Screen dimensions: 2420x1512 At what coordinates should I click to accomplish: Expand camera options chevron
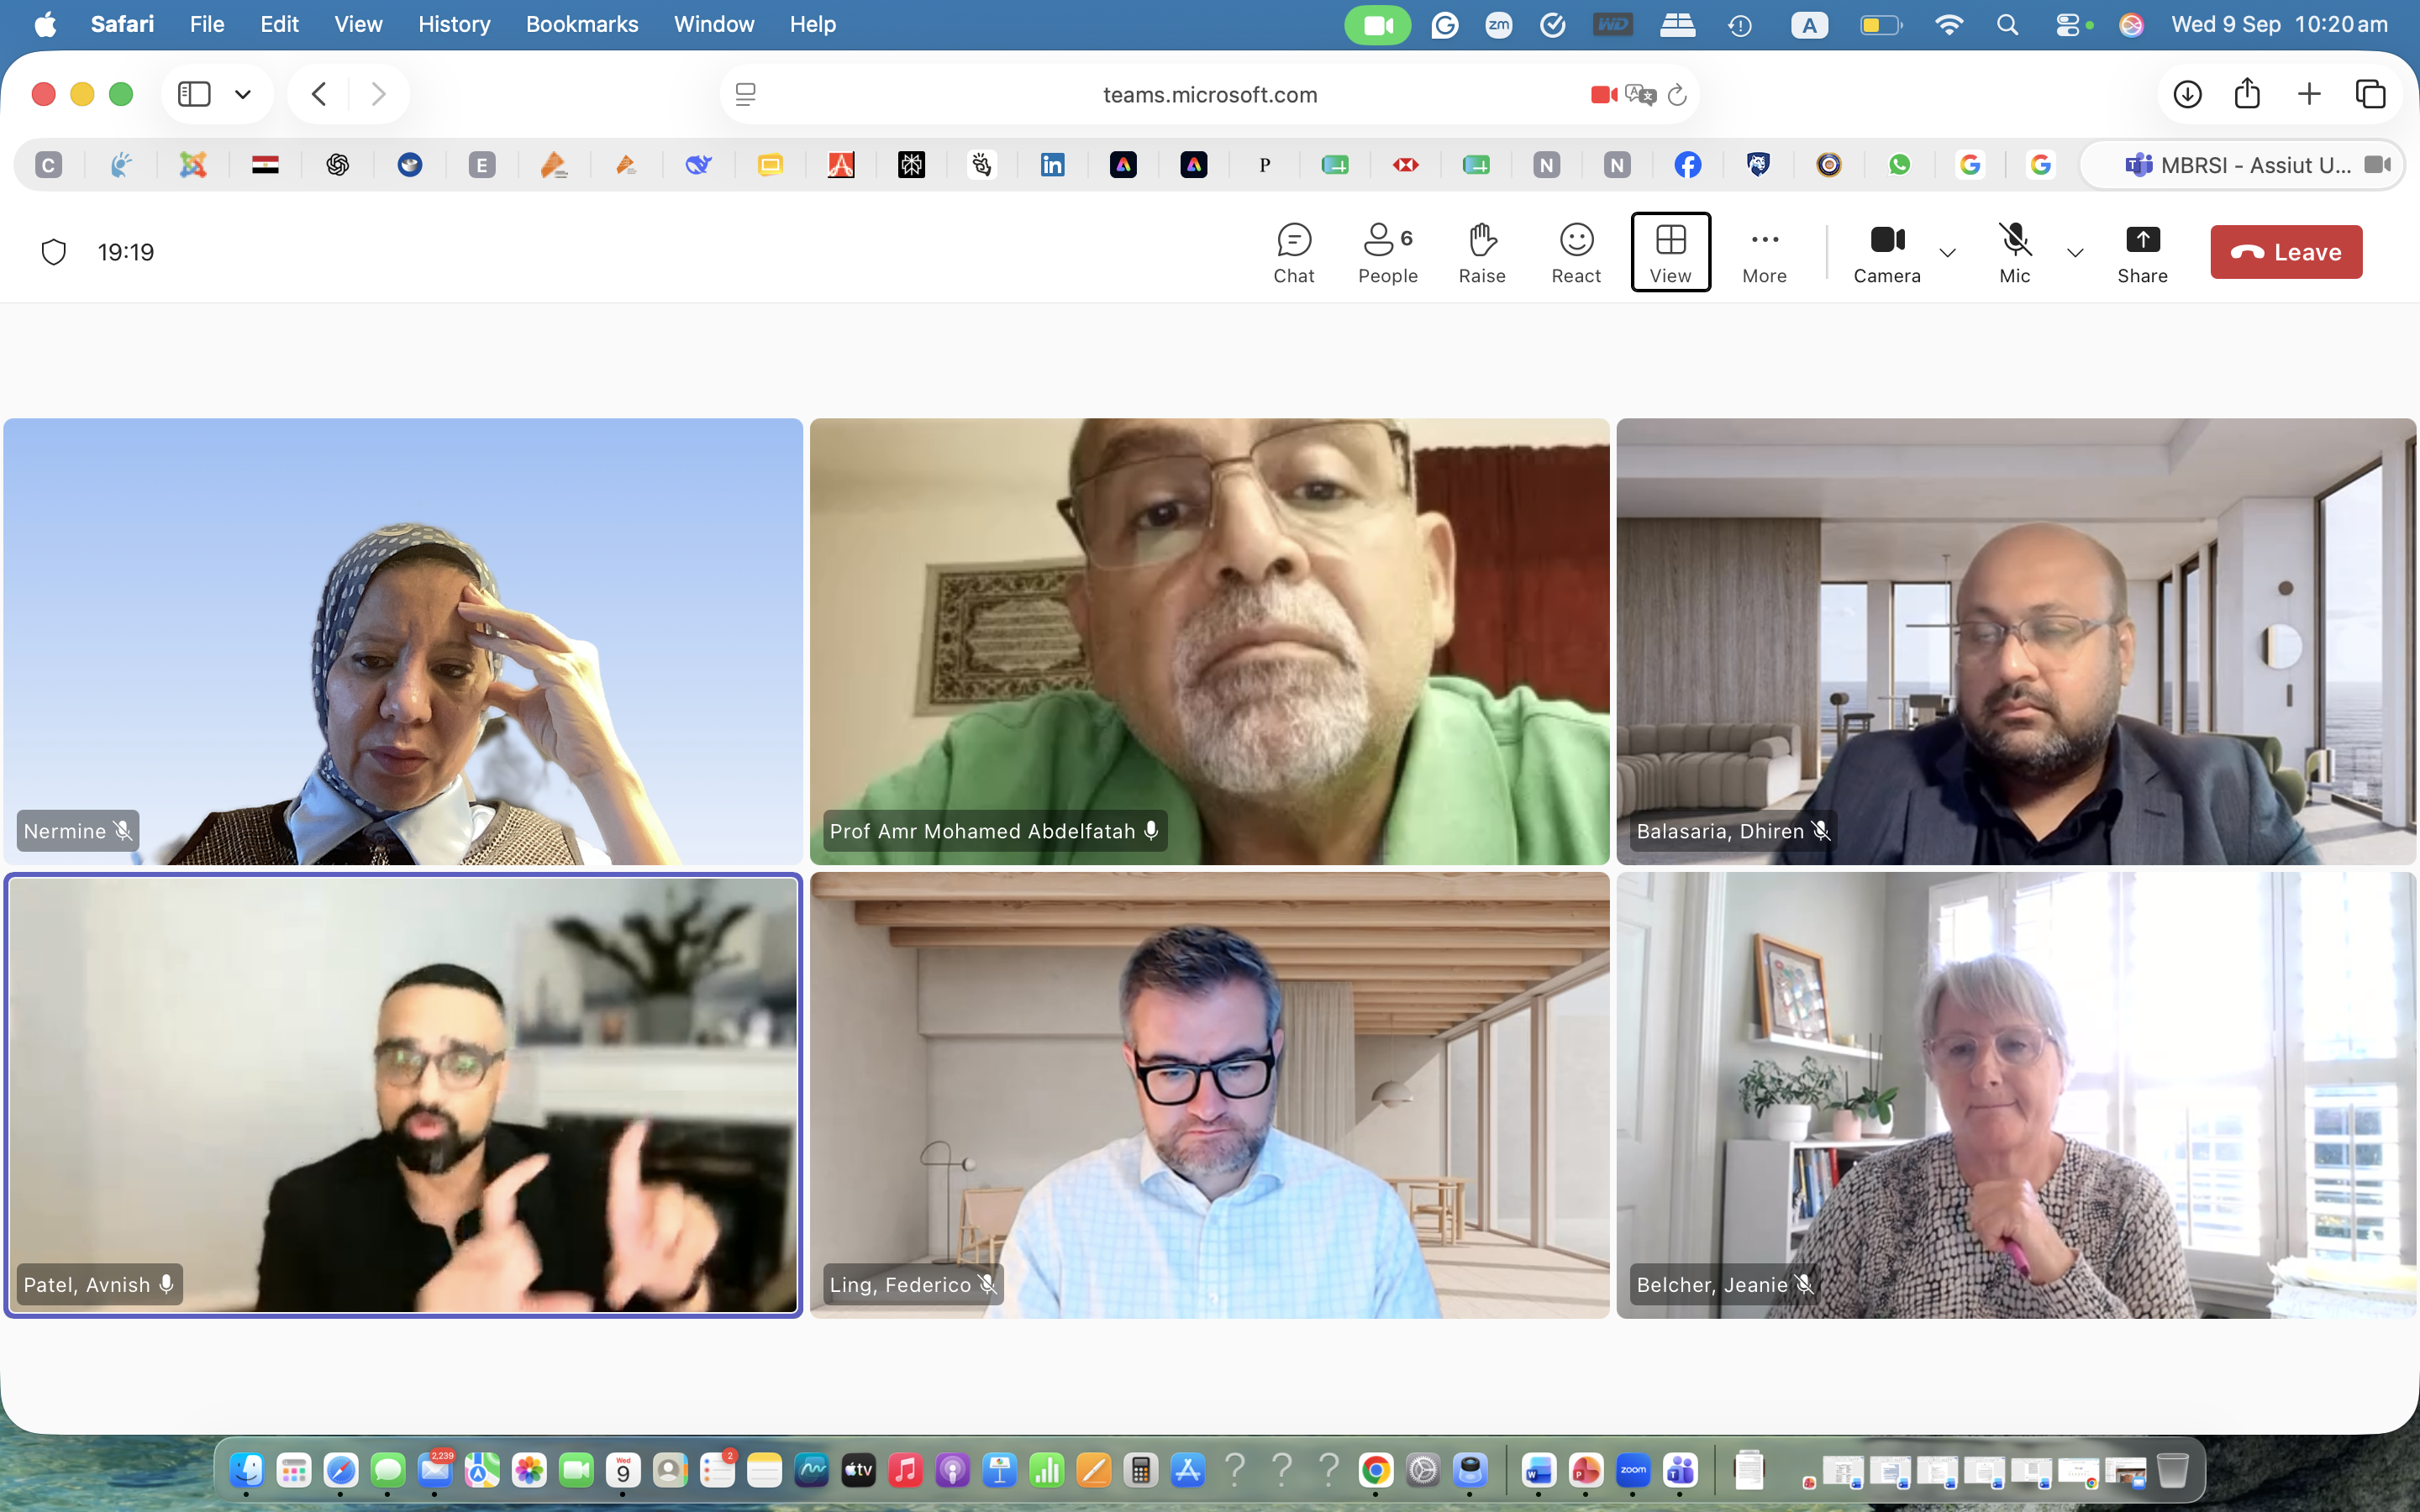(1947, 253)
